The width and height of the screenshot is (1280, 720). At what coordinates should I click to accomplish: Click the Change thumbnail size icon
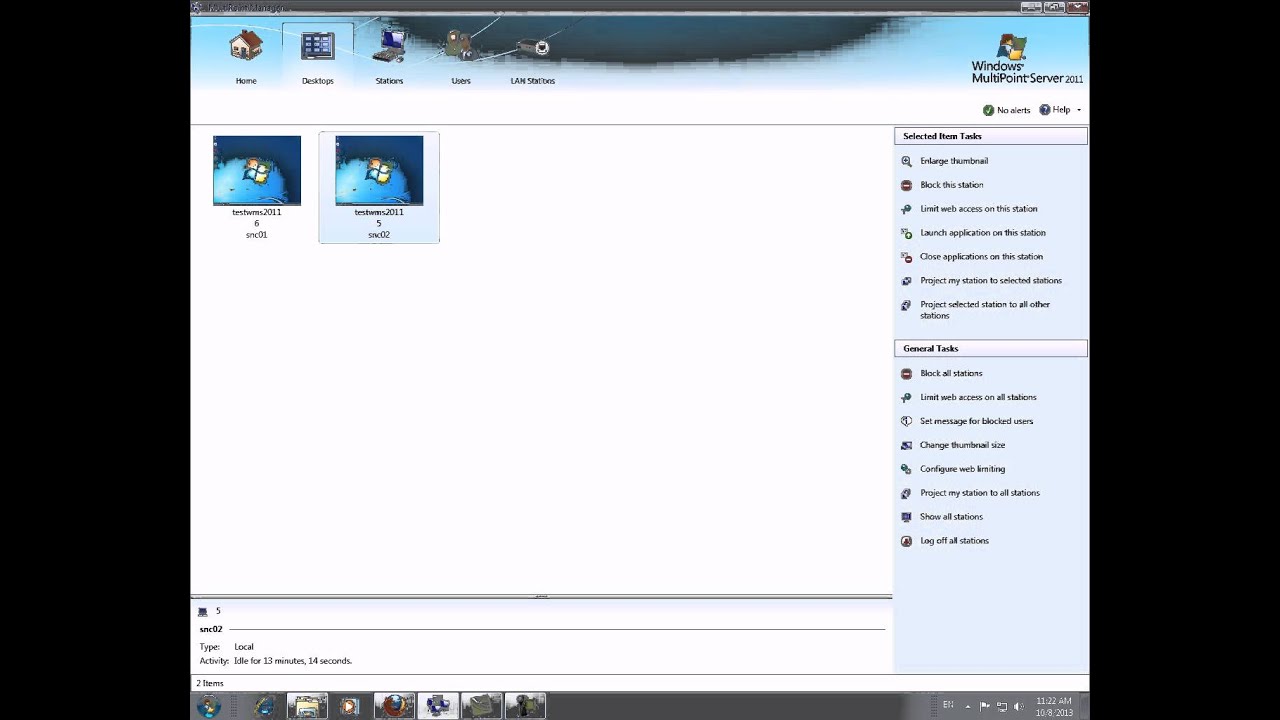(906, 445)
